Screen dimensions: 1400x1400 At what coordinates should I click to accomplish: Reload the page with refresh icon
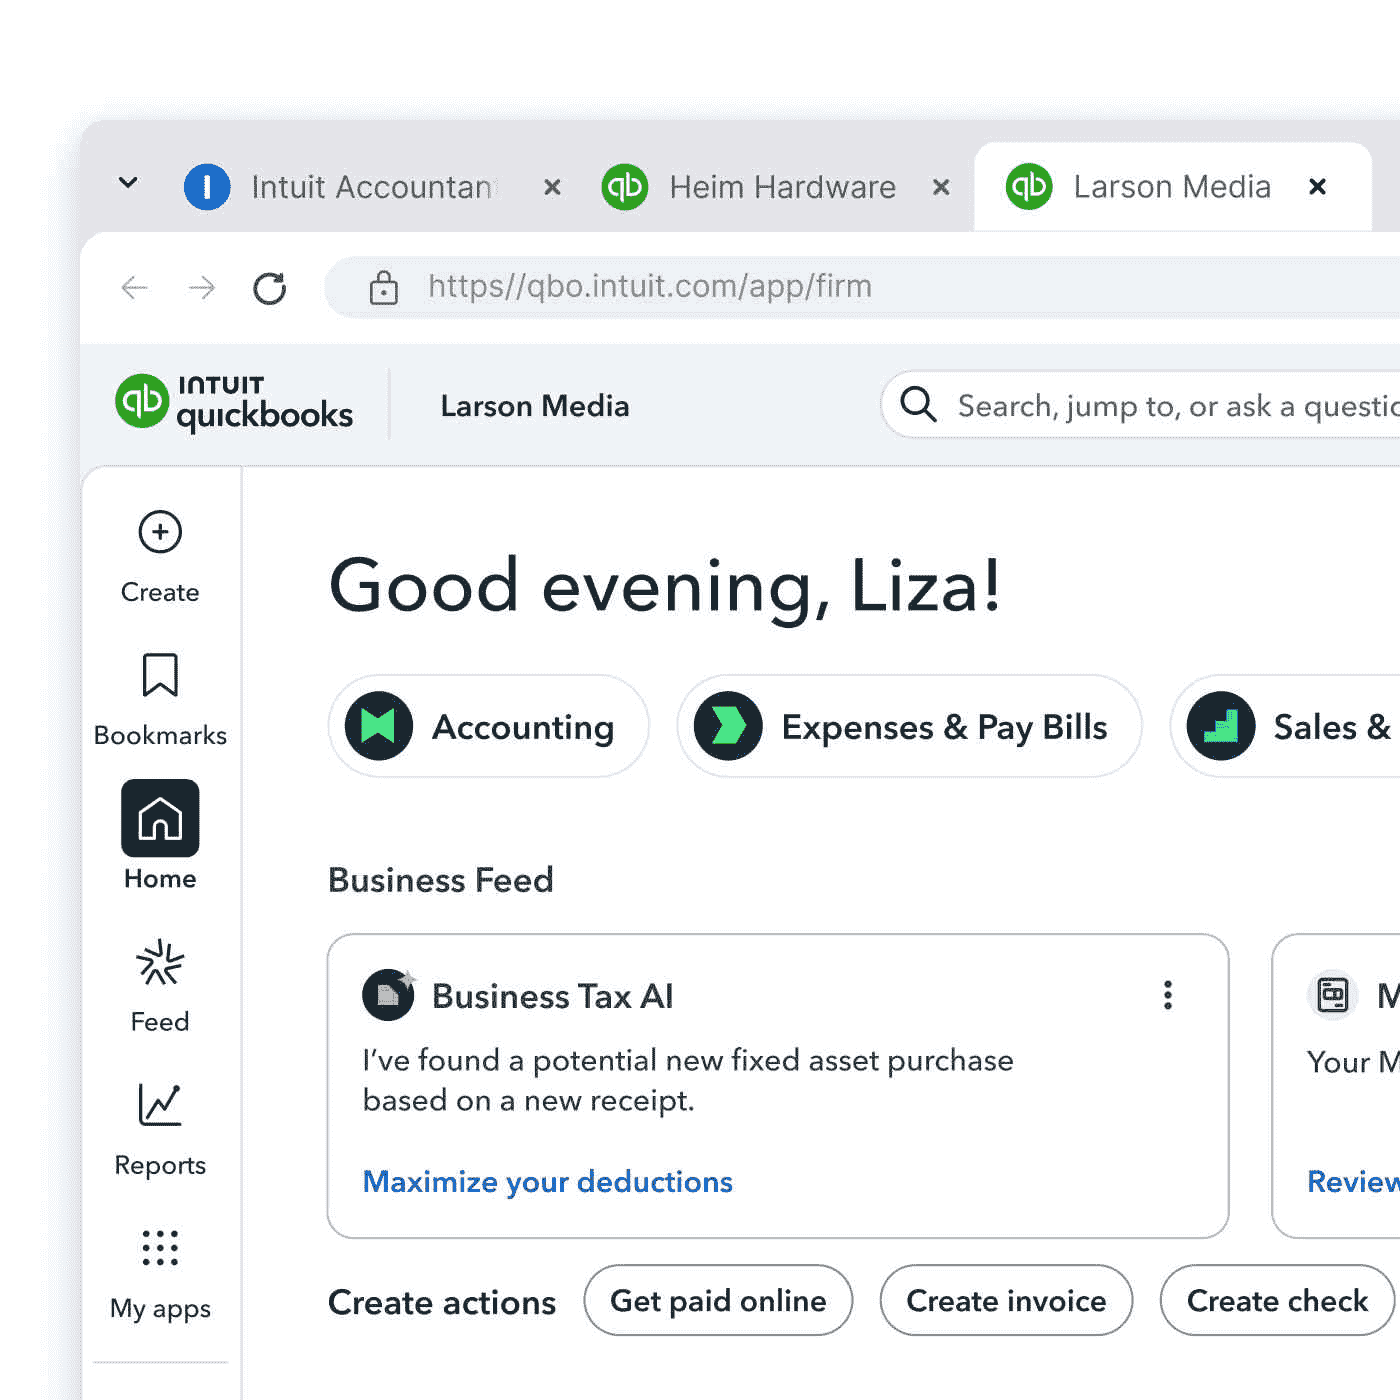tap(269, 288)
